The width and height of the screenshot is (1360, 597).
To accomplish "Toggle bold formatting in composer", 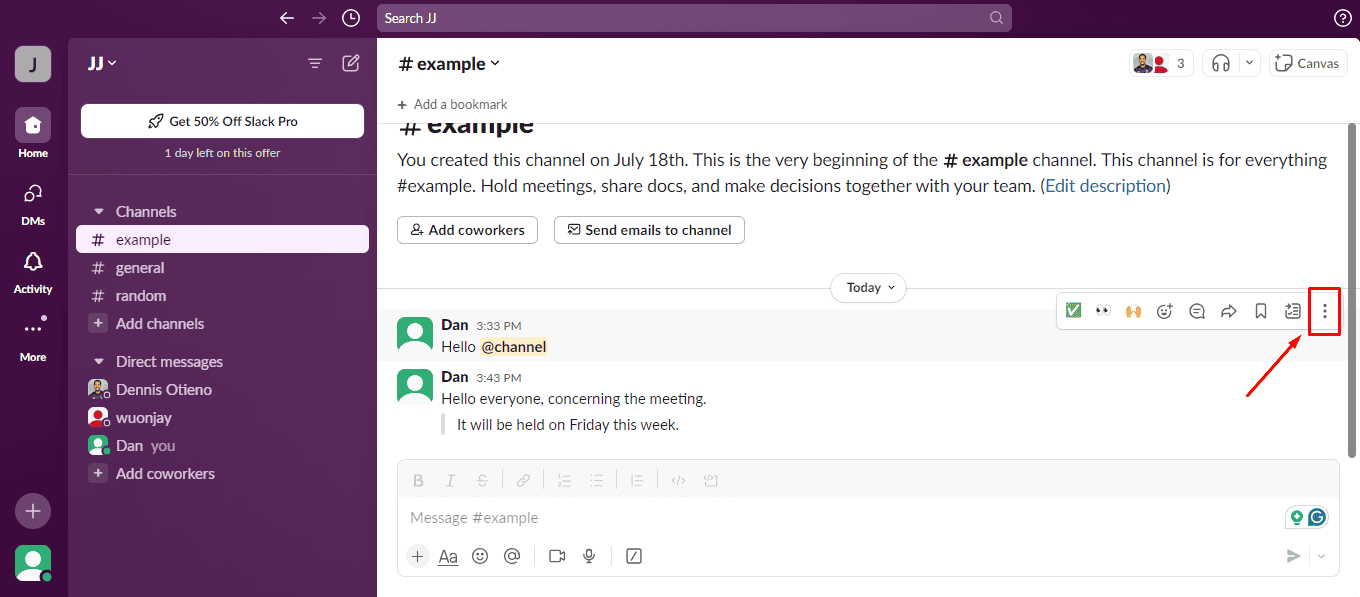I will click(x=419, y=481).
